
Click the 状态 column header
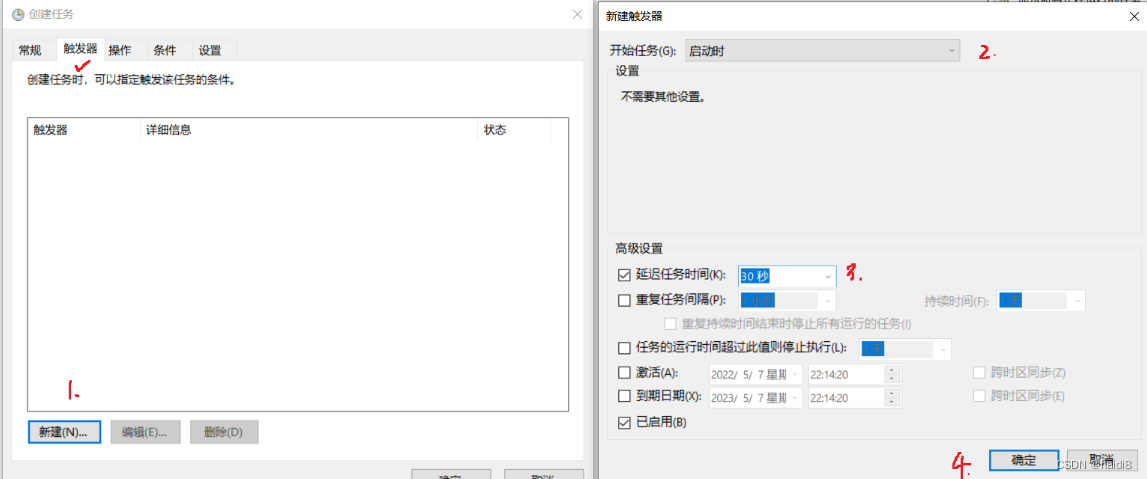[x=514, y=130]
